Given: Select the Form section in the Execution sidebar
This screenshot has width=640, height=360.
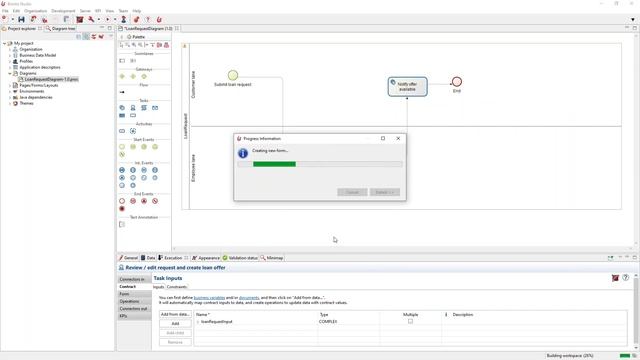Looking at the screenshot, I should click(x=134, y=294).
